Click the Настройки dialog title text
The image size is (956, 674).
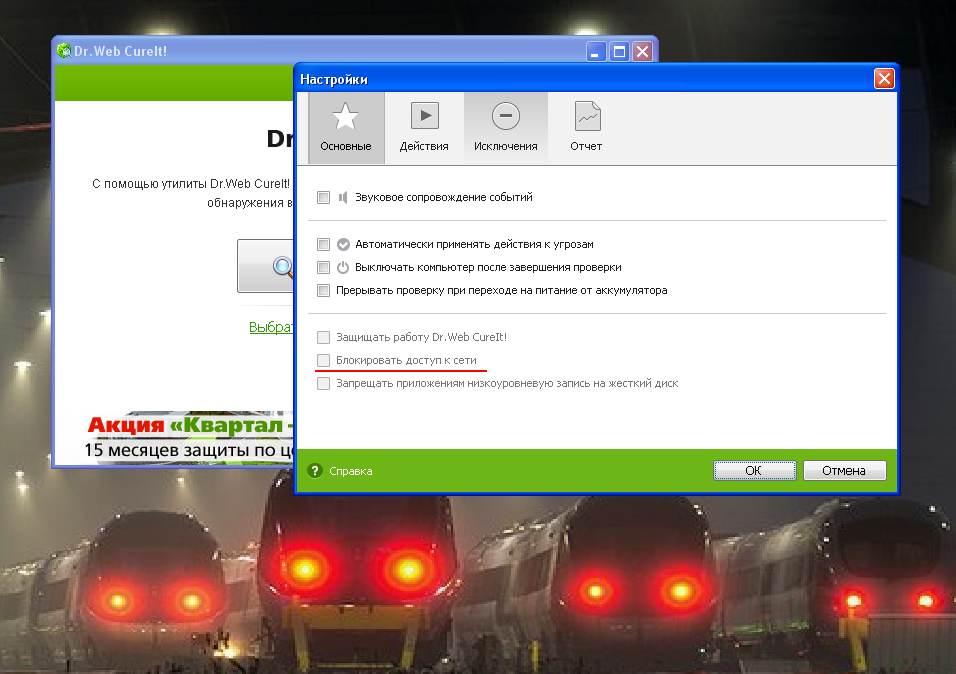[334, 79]
